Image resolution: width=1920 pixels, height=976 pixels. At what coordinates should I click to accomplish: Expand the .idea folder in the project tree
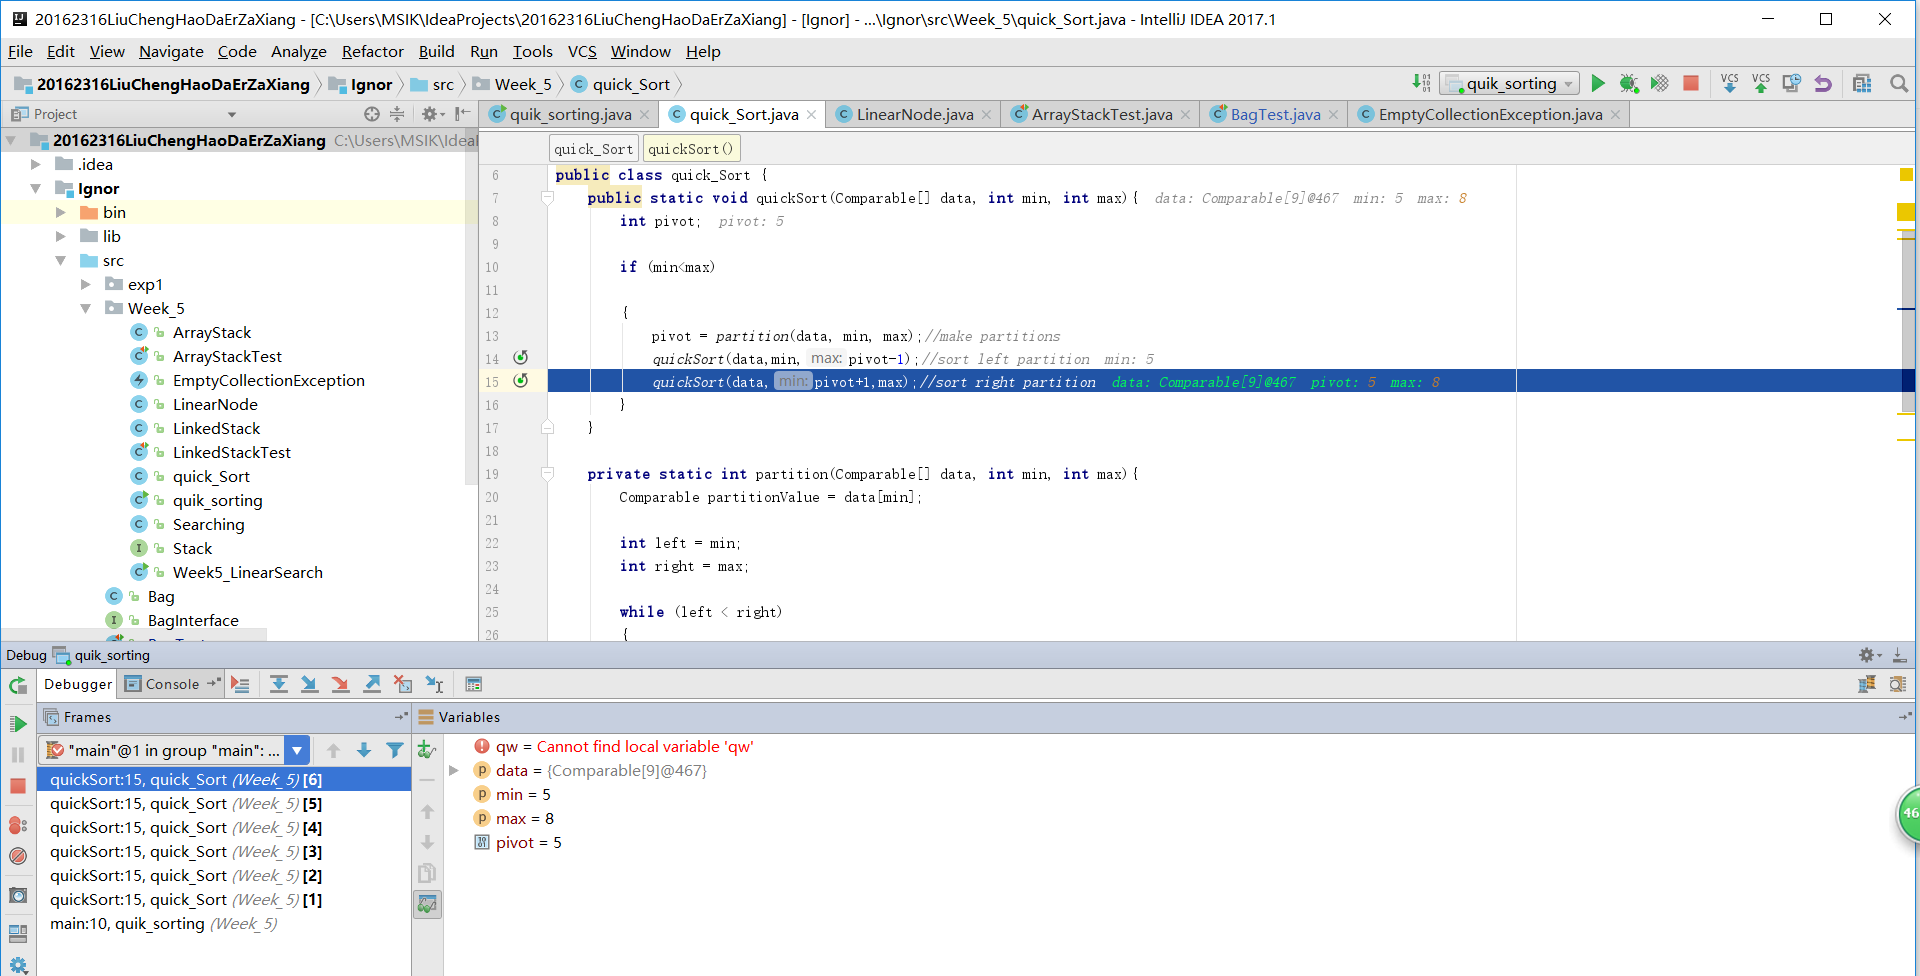coord(36,164)
